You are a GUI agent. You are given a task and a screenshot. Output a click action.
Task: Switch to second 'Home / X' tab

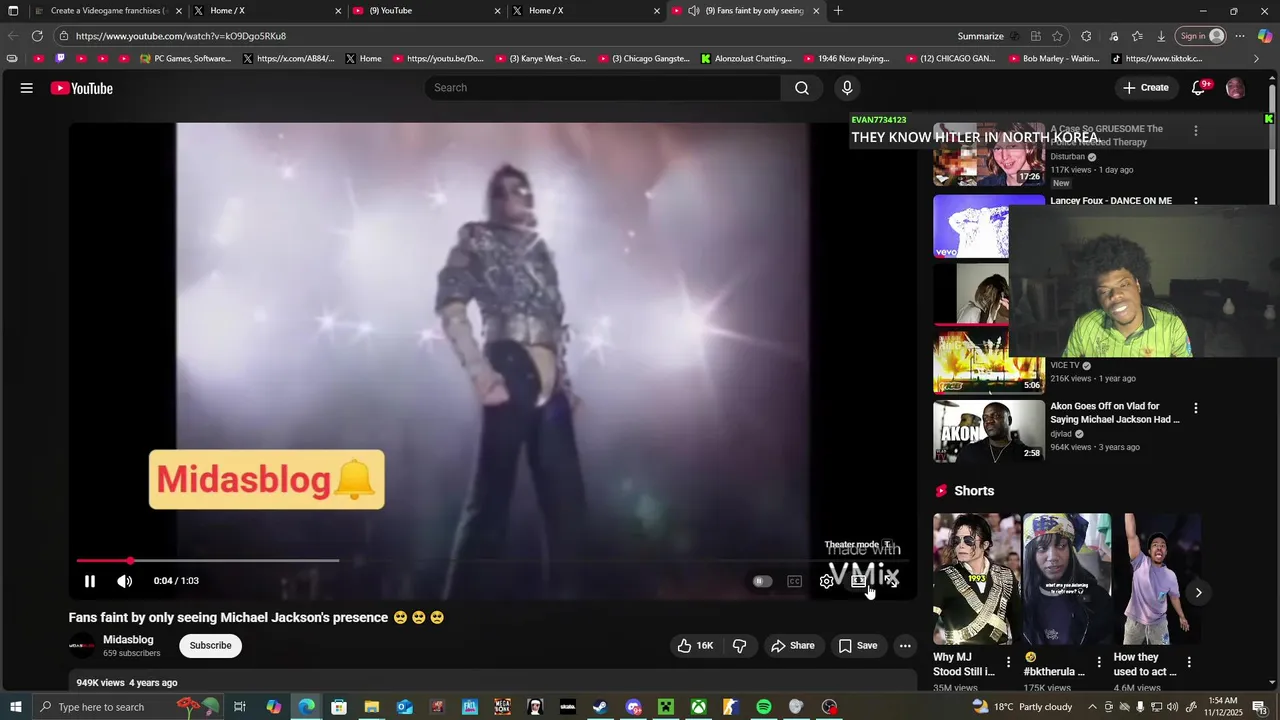pyautogui.click(x=587, y=11)
